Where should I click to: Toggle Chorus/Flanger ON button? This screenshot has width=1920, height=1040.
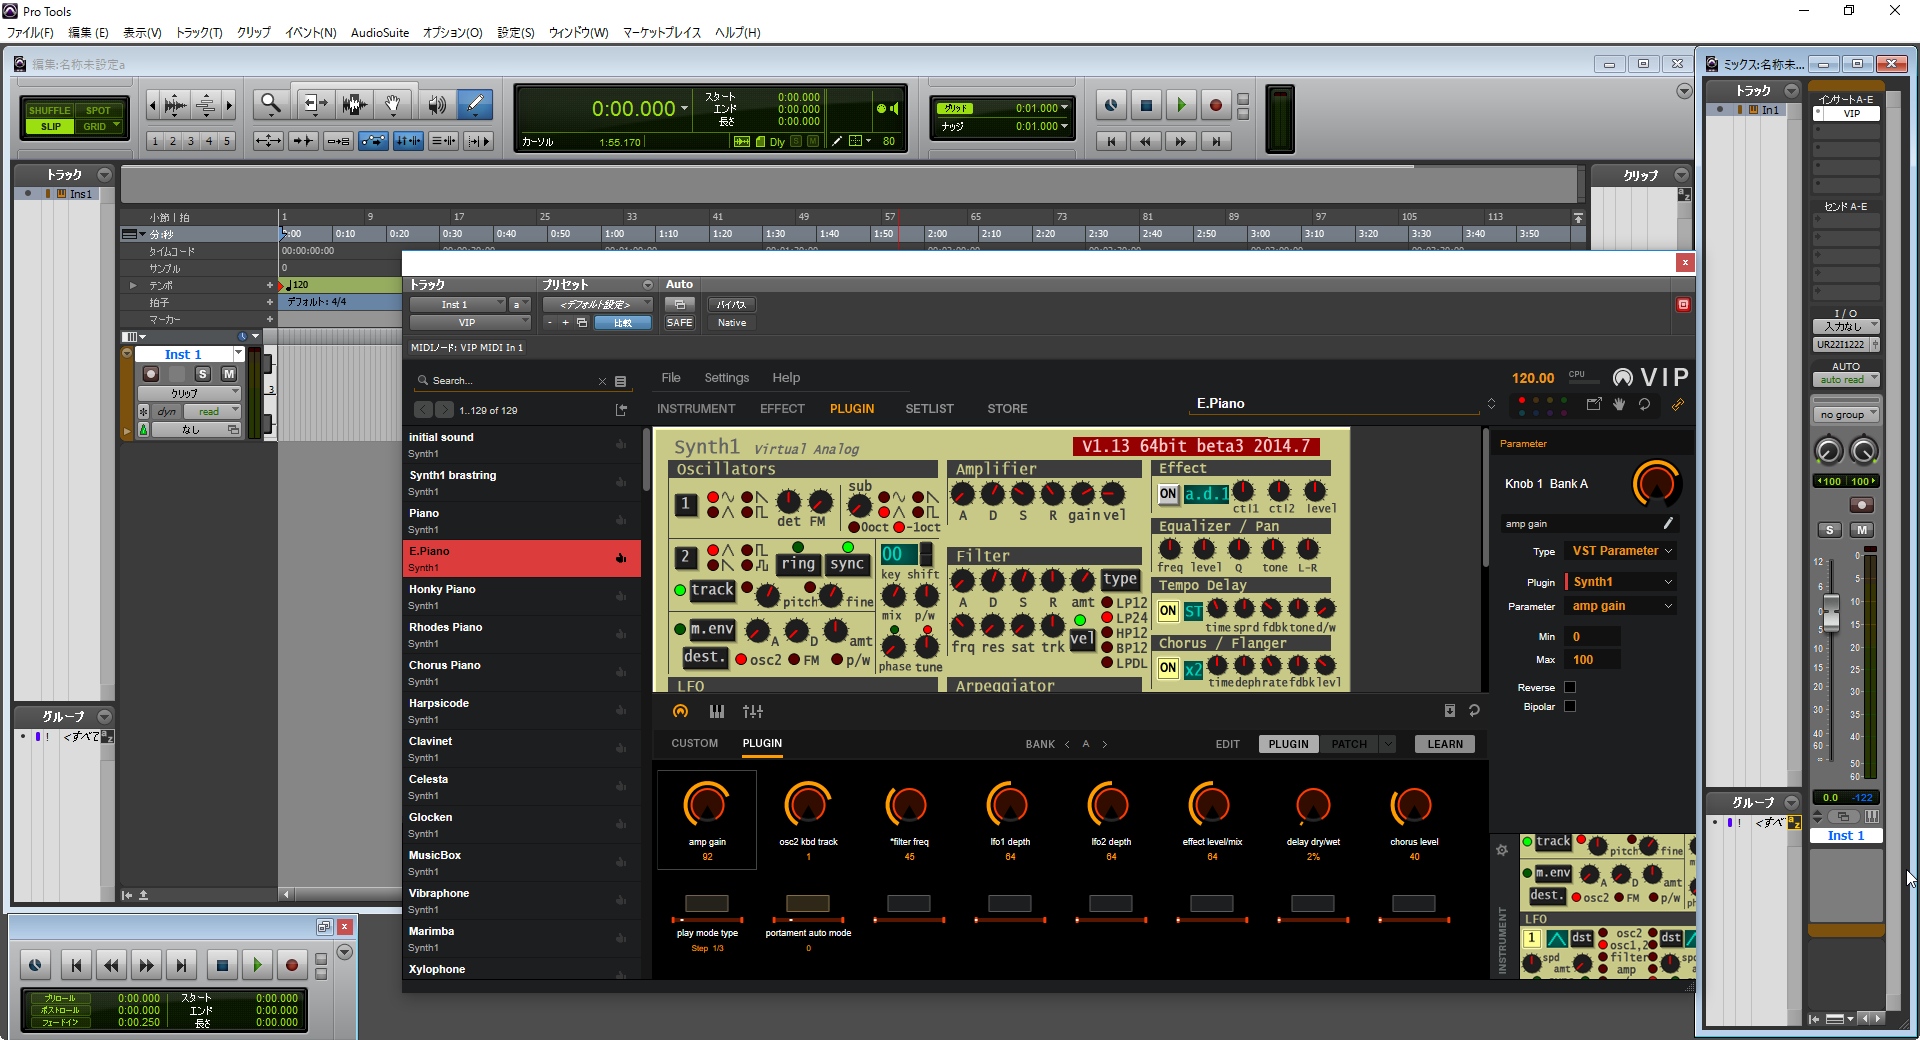pos(1167,668)
